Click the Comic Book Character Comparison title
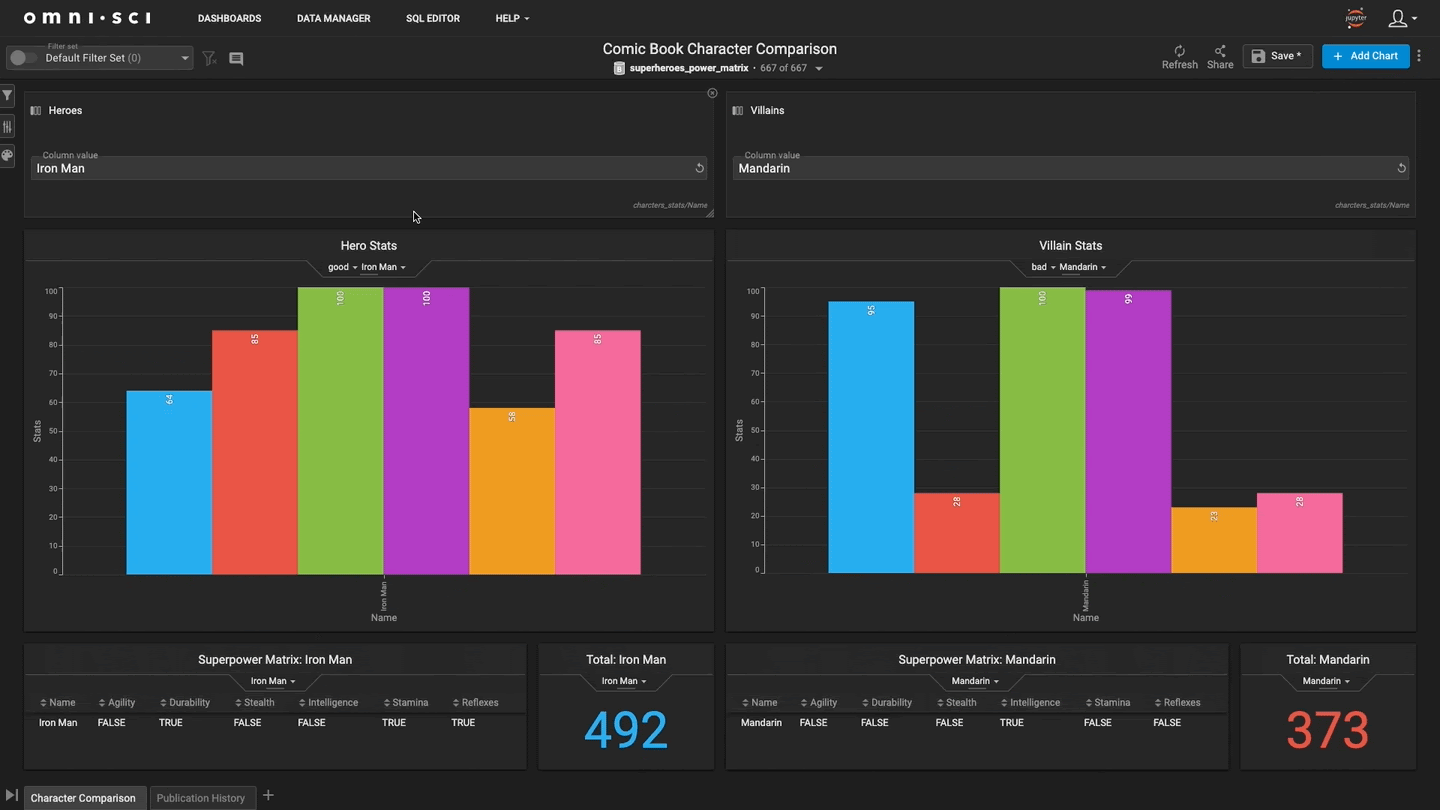1440x810 pixels. pos(719,49)
